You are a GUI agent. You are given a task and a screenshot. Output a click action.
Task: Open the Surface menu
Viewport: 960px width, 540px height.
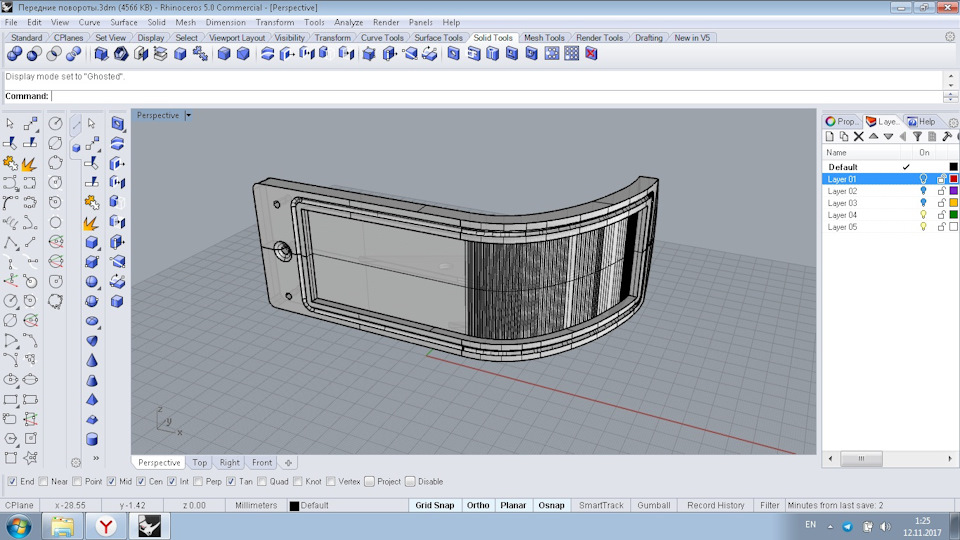[x=124, y=22]
